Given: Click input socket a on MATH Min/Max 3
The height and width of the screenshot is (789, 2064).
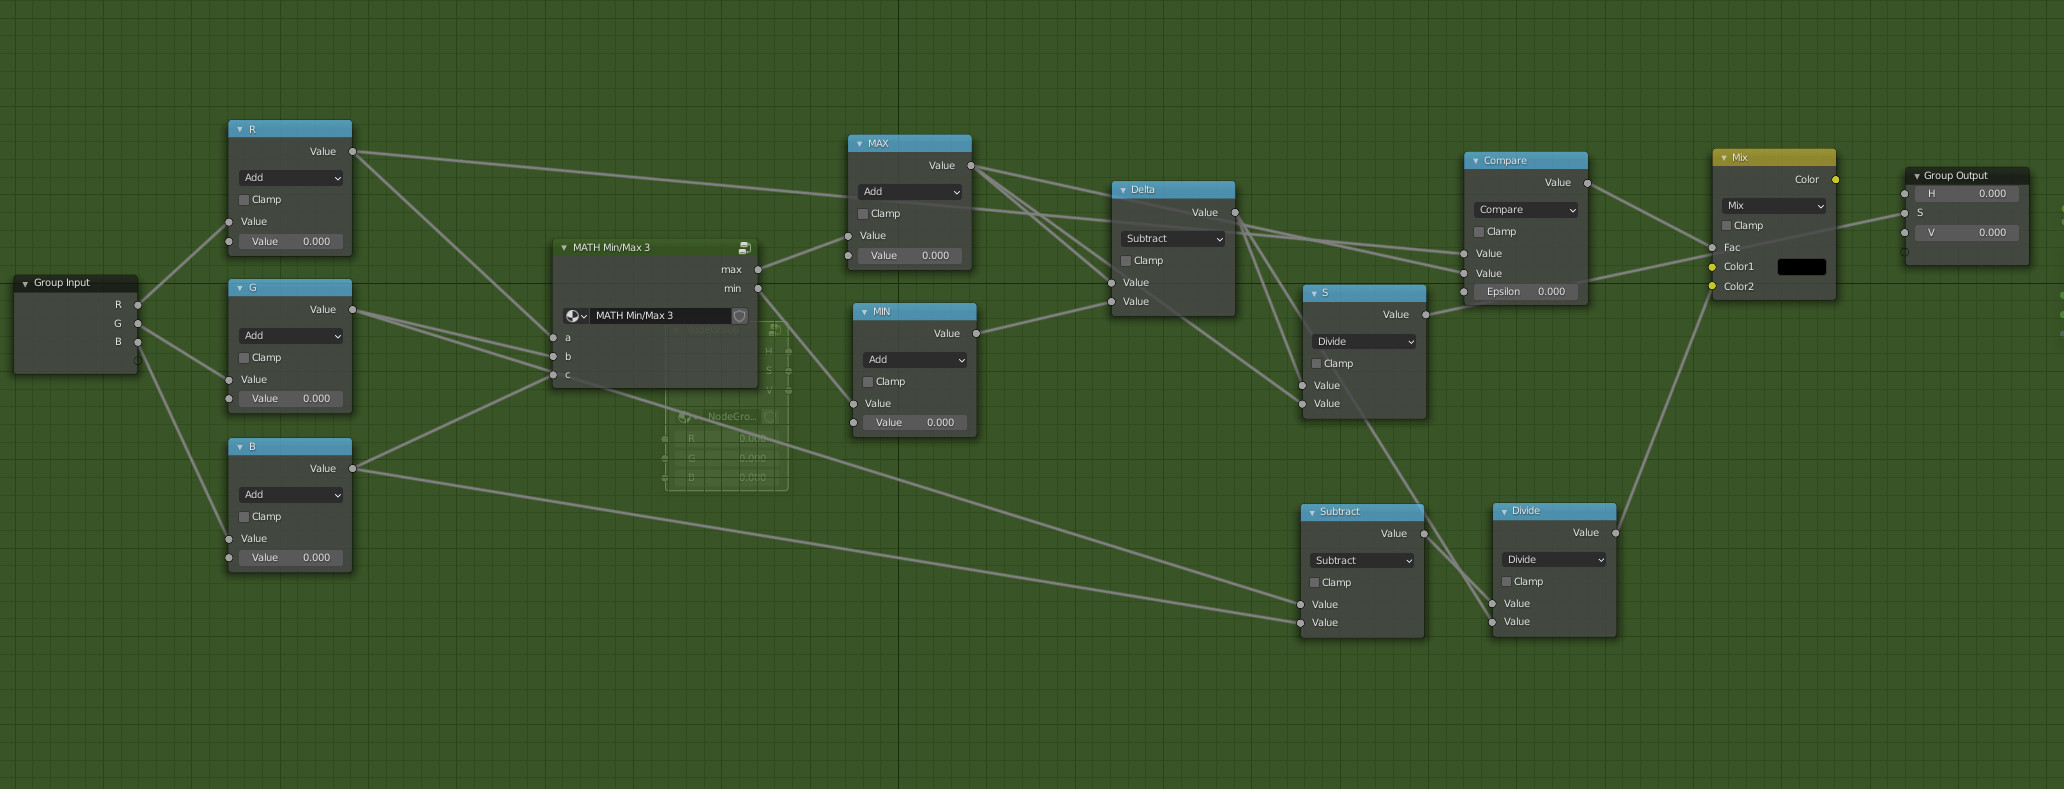Looking at the screenshot, I should click(553, 338).
